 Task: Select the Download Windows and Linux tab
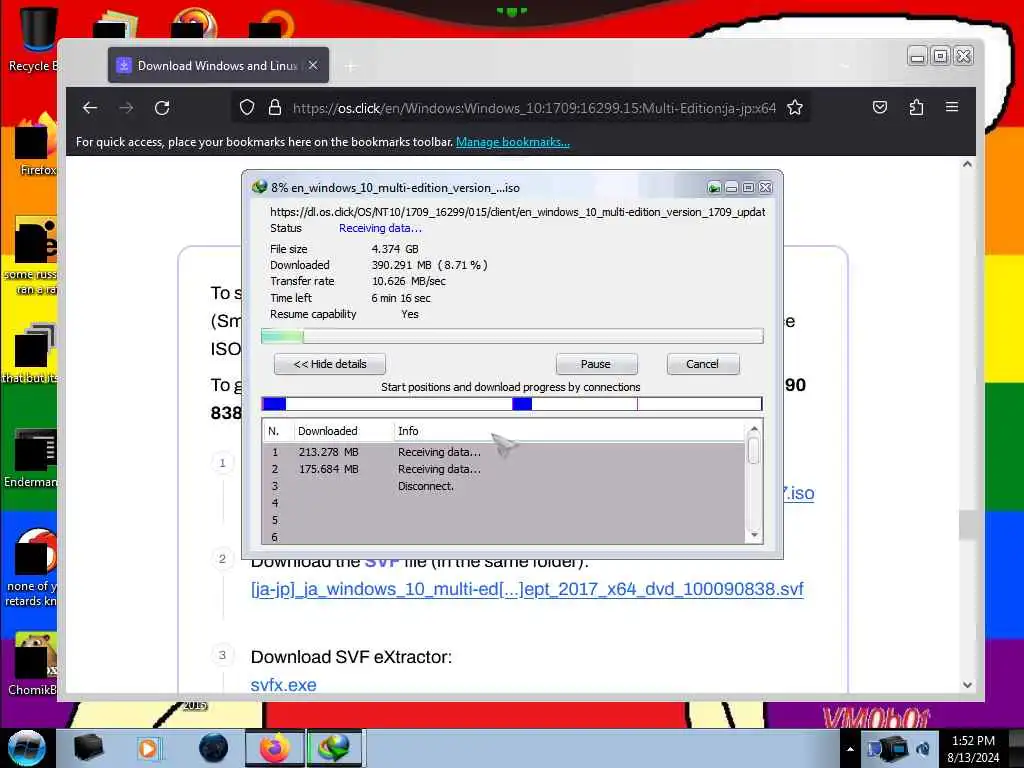tap(218, 65)
